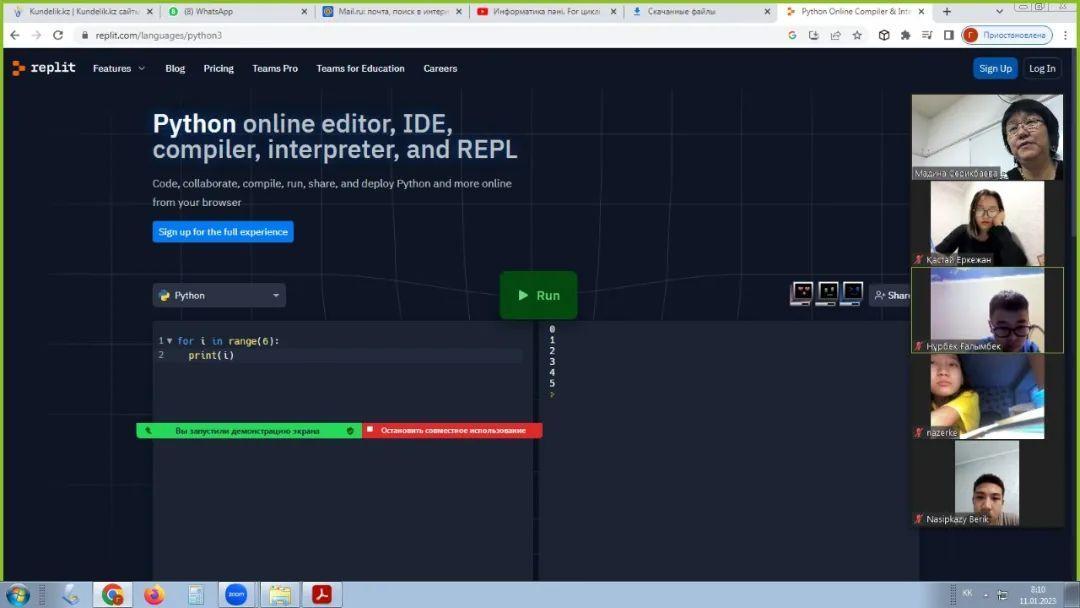Screen dimensions: 1080x608
Task: Open the Chrome three-dot menu
Action: (1066, 35)
